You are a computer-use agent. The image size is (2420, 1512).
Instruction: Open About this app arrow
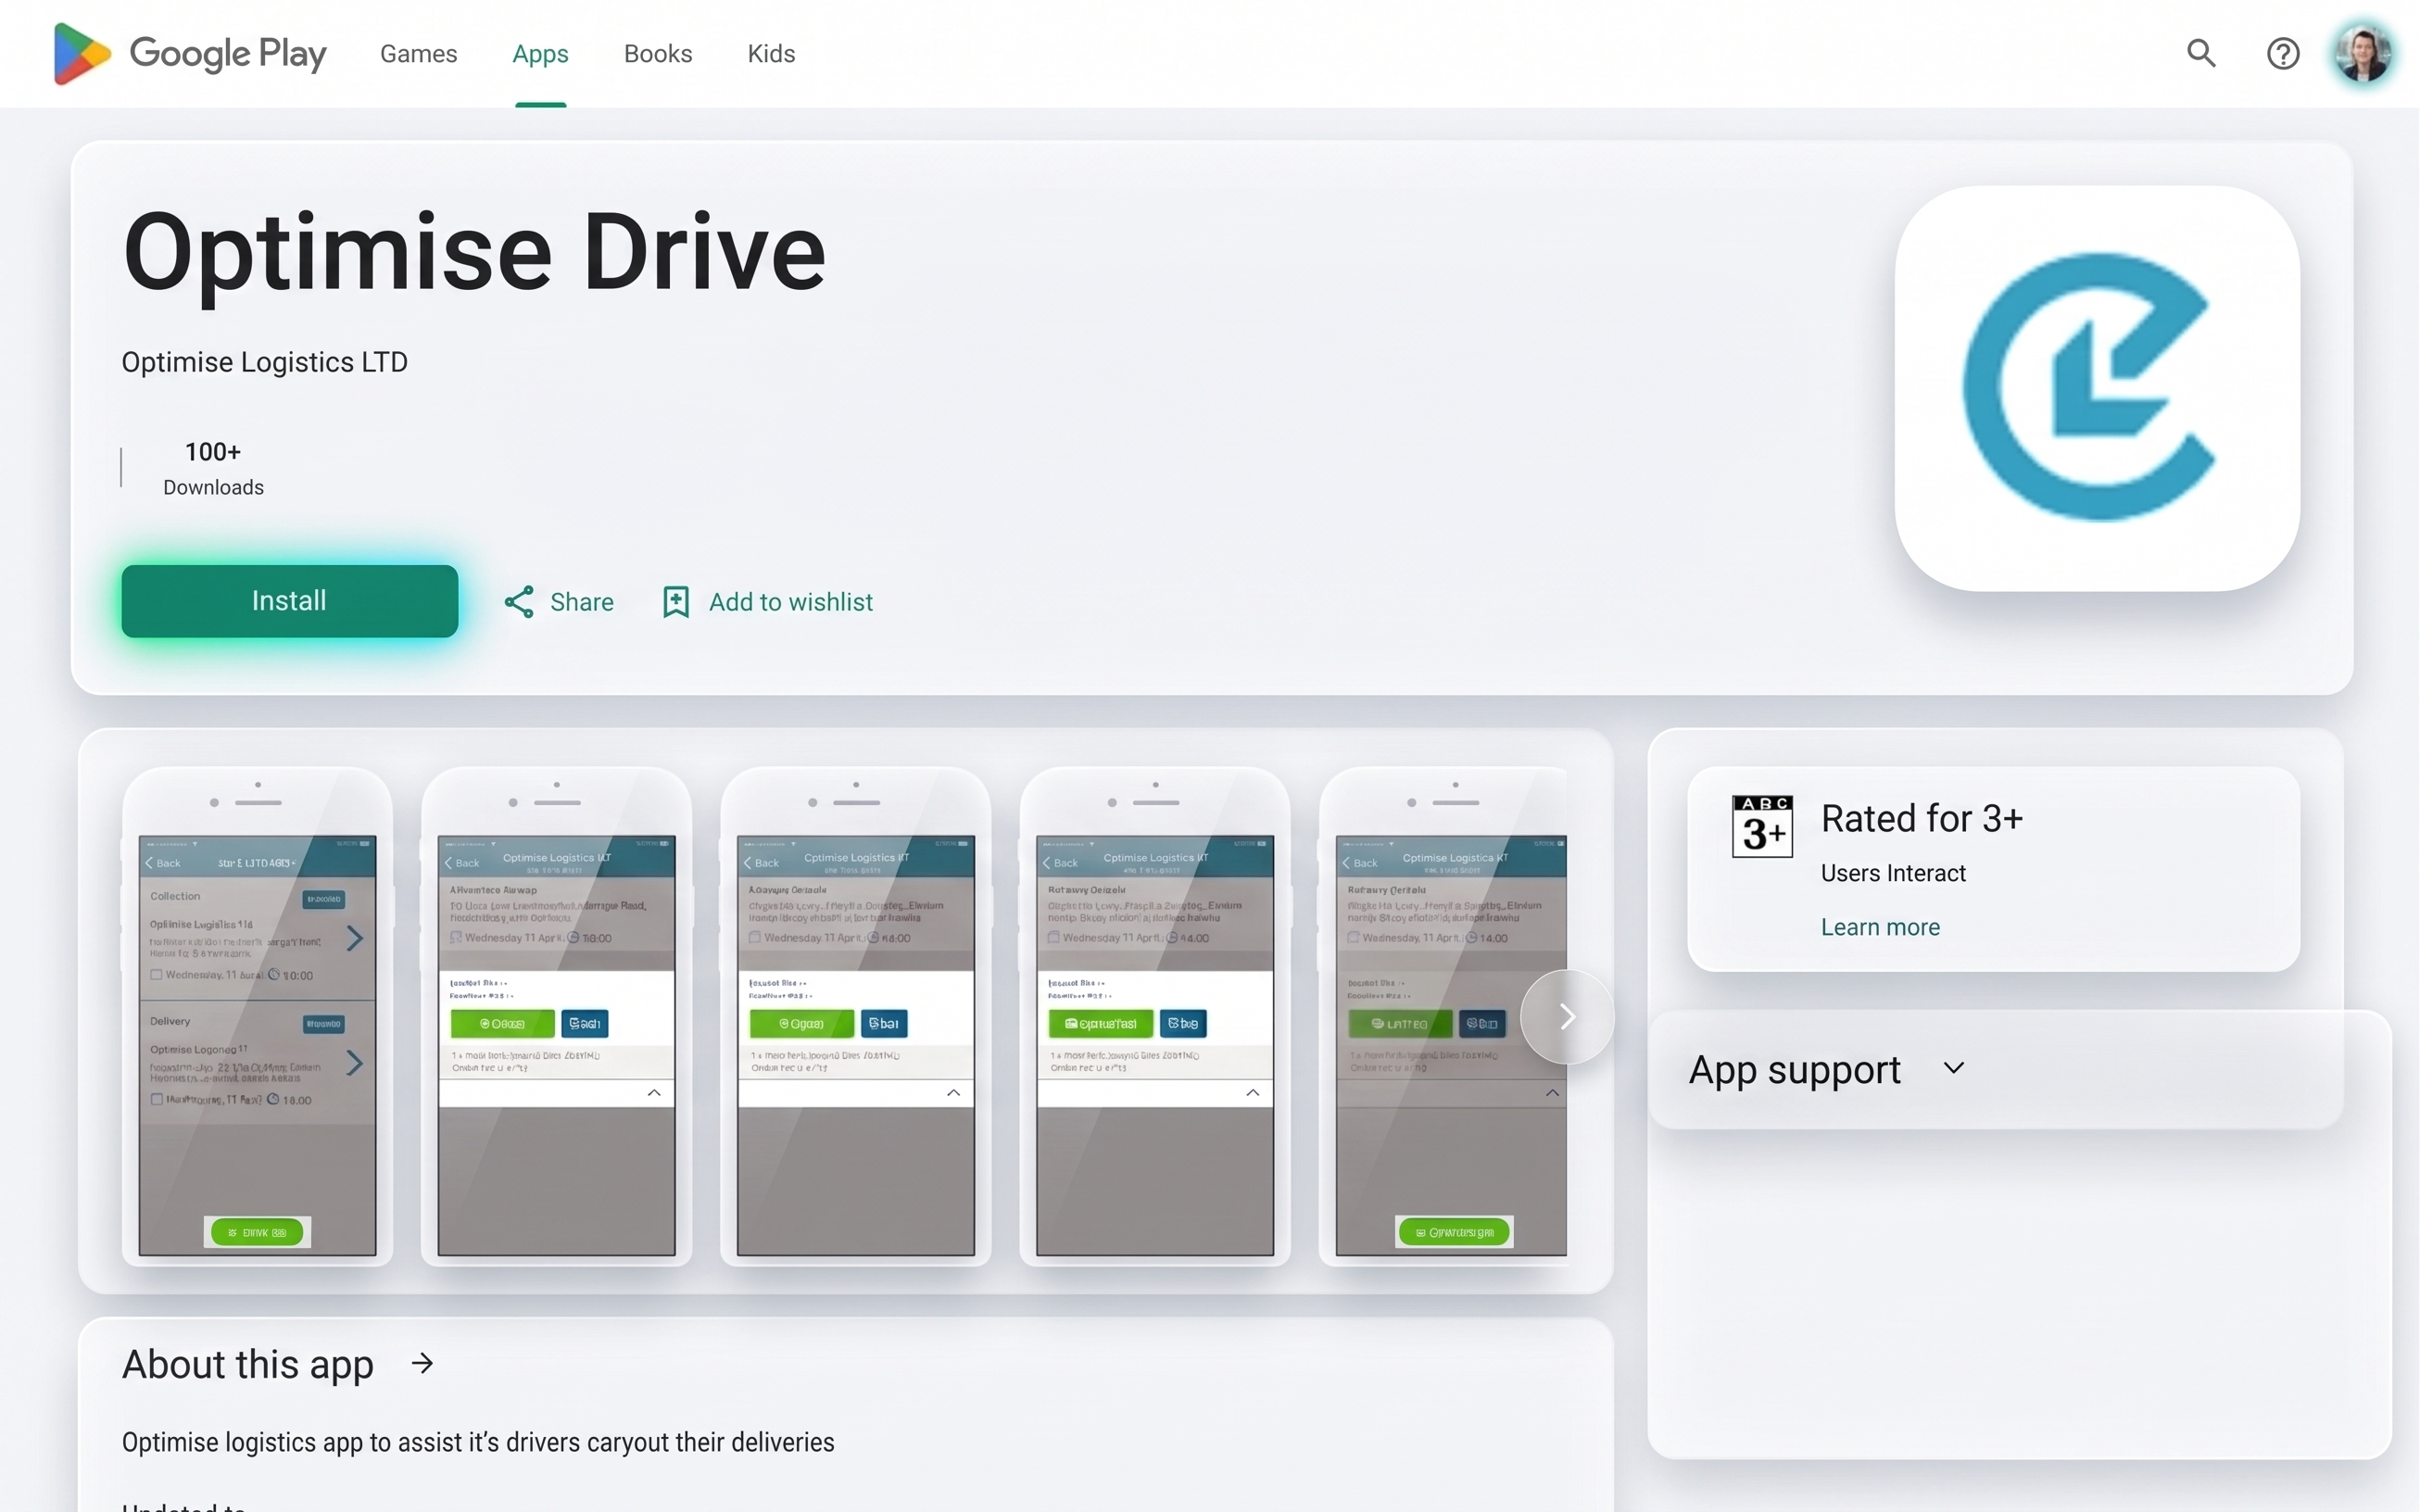423,1363
